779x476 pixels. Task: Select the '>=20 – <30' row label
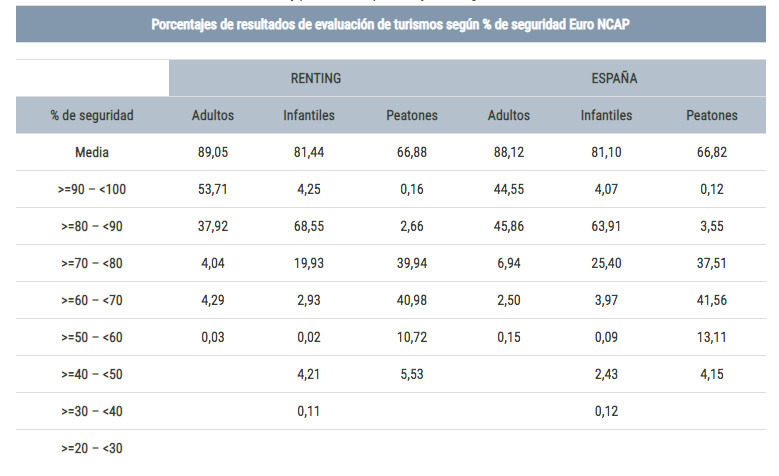(92, 448)
